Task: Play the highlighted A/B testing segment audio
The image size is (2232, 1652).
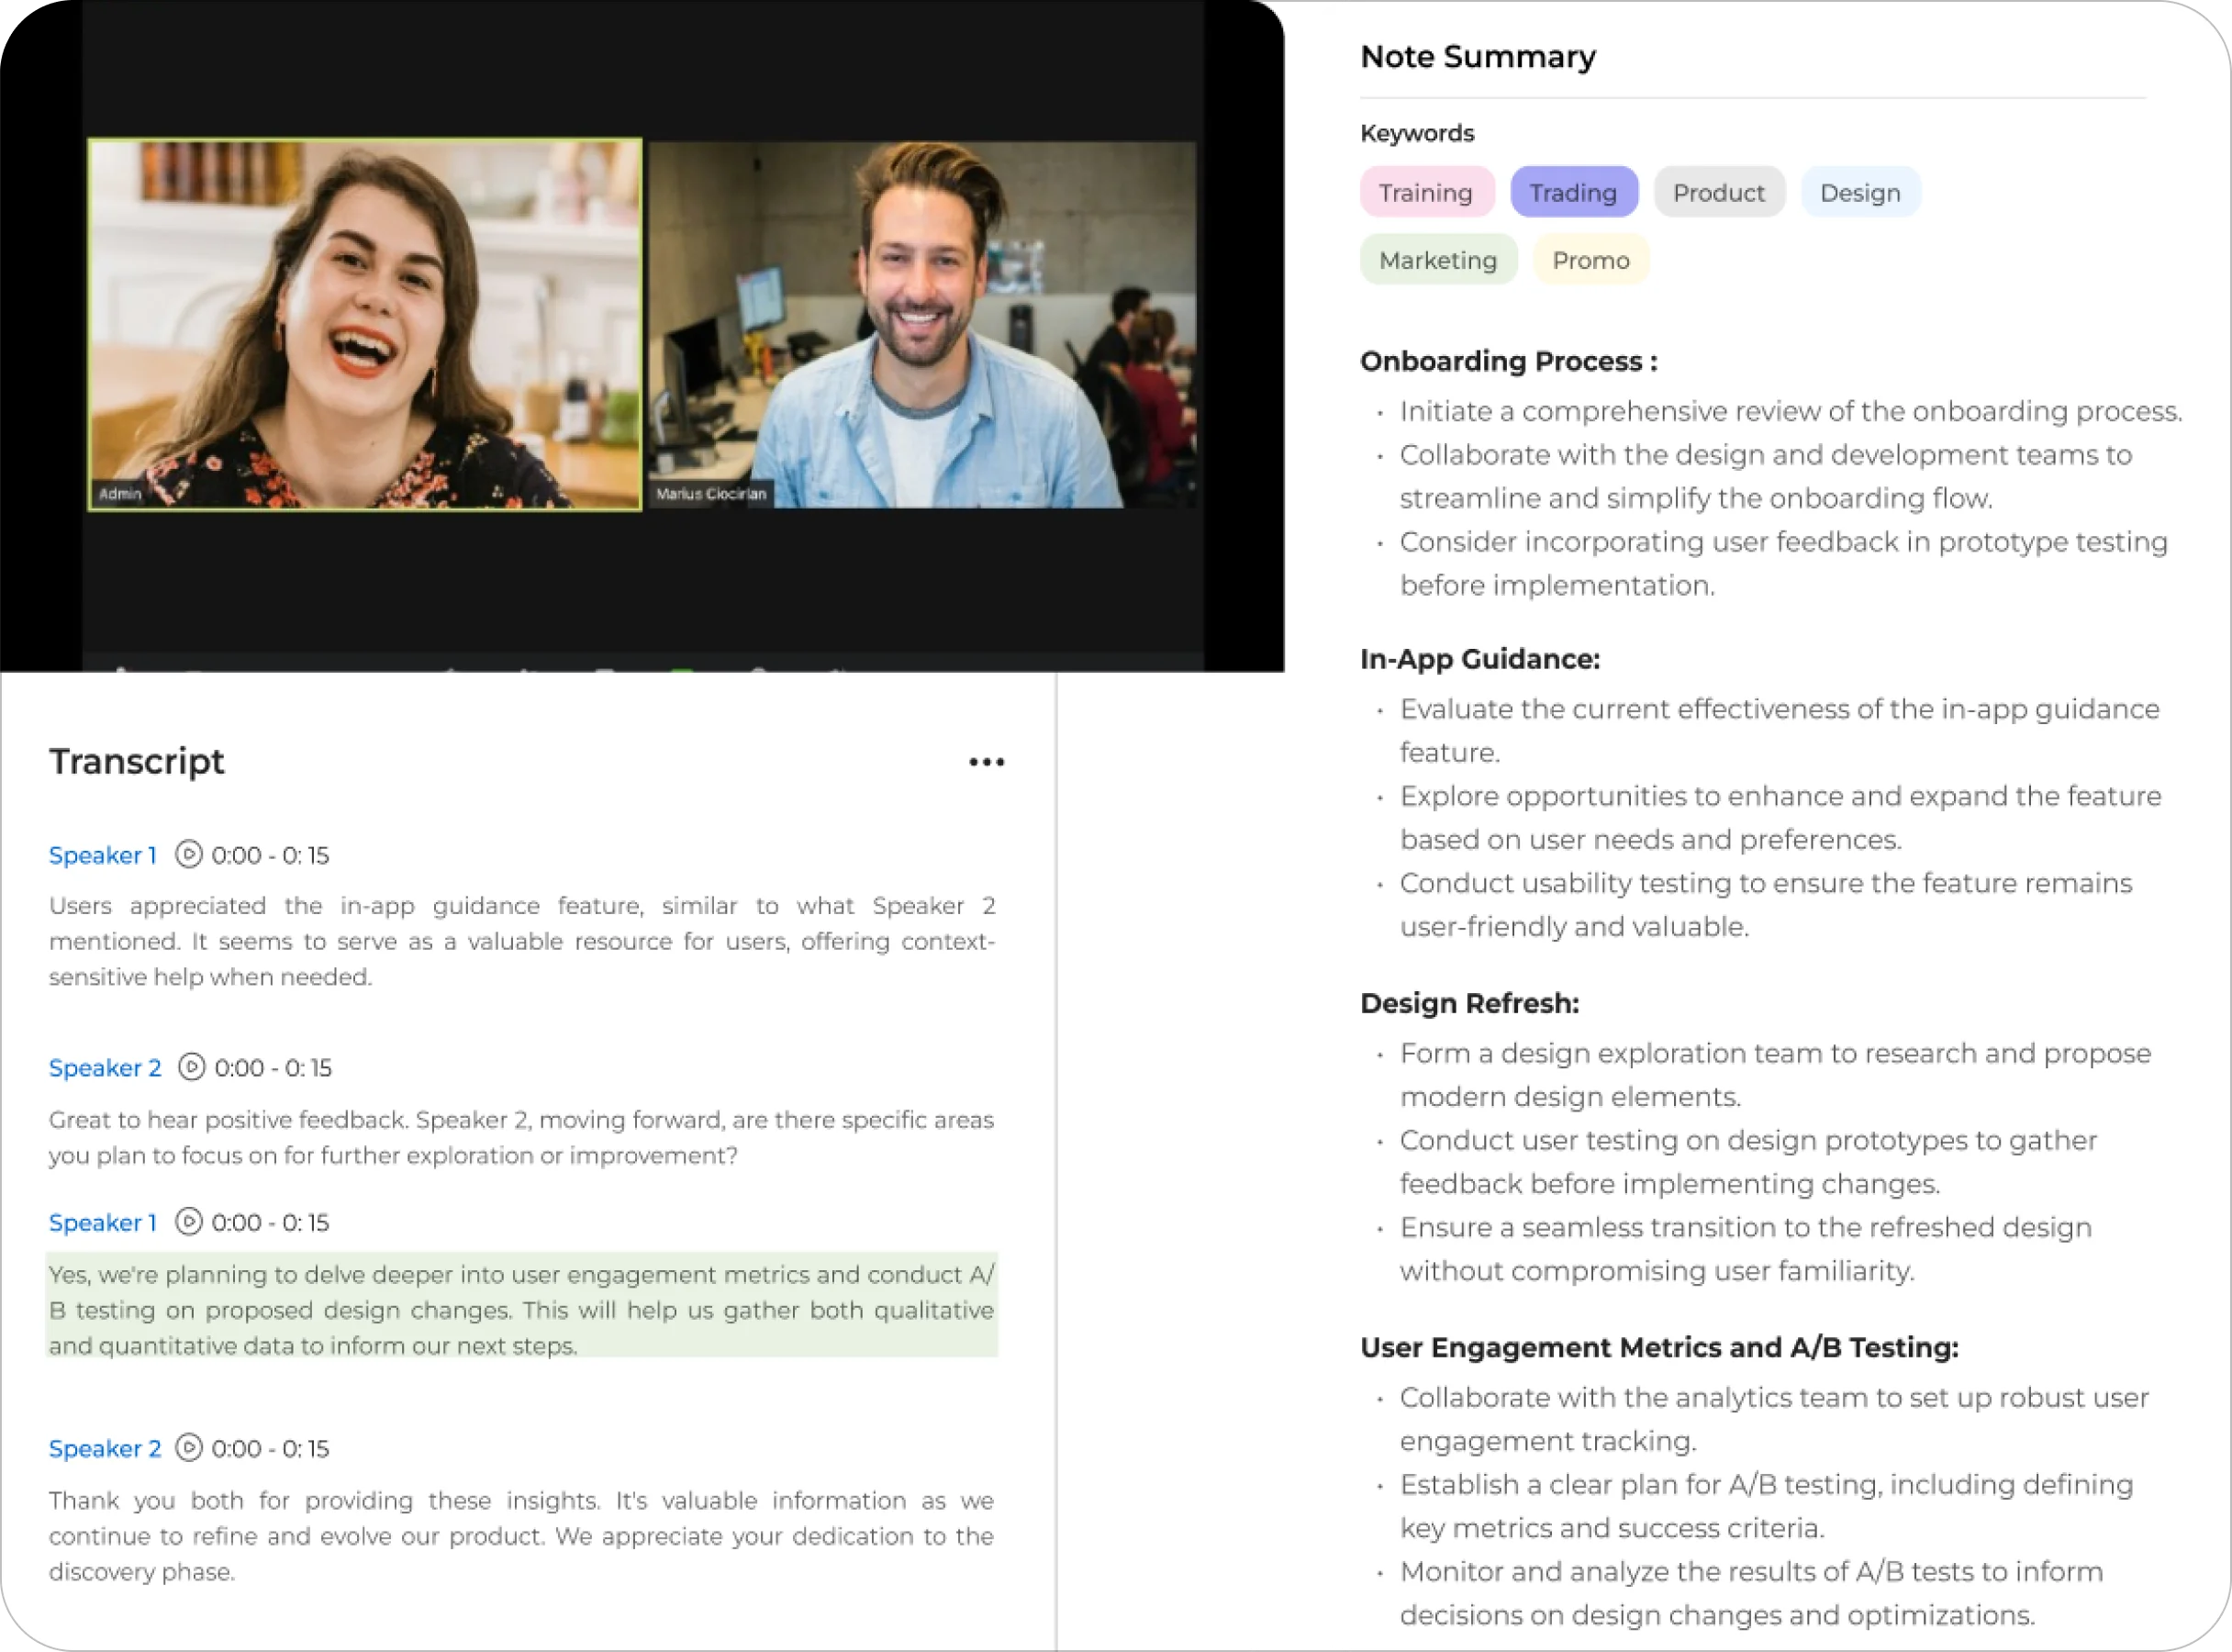Action: [x=188, y=1222]
